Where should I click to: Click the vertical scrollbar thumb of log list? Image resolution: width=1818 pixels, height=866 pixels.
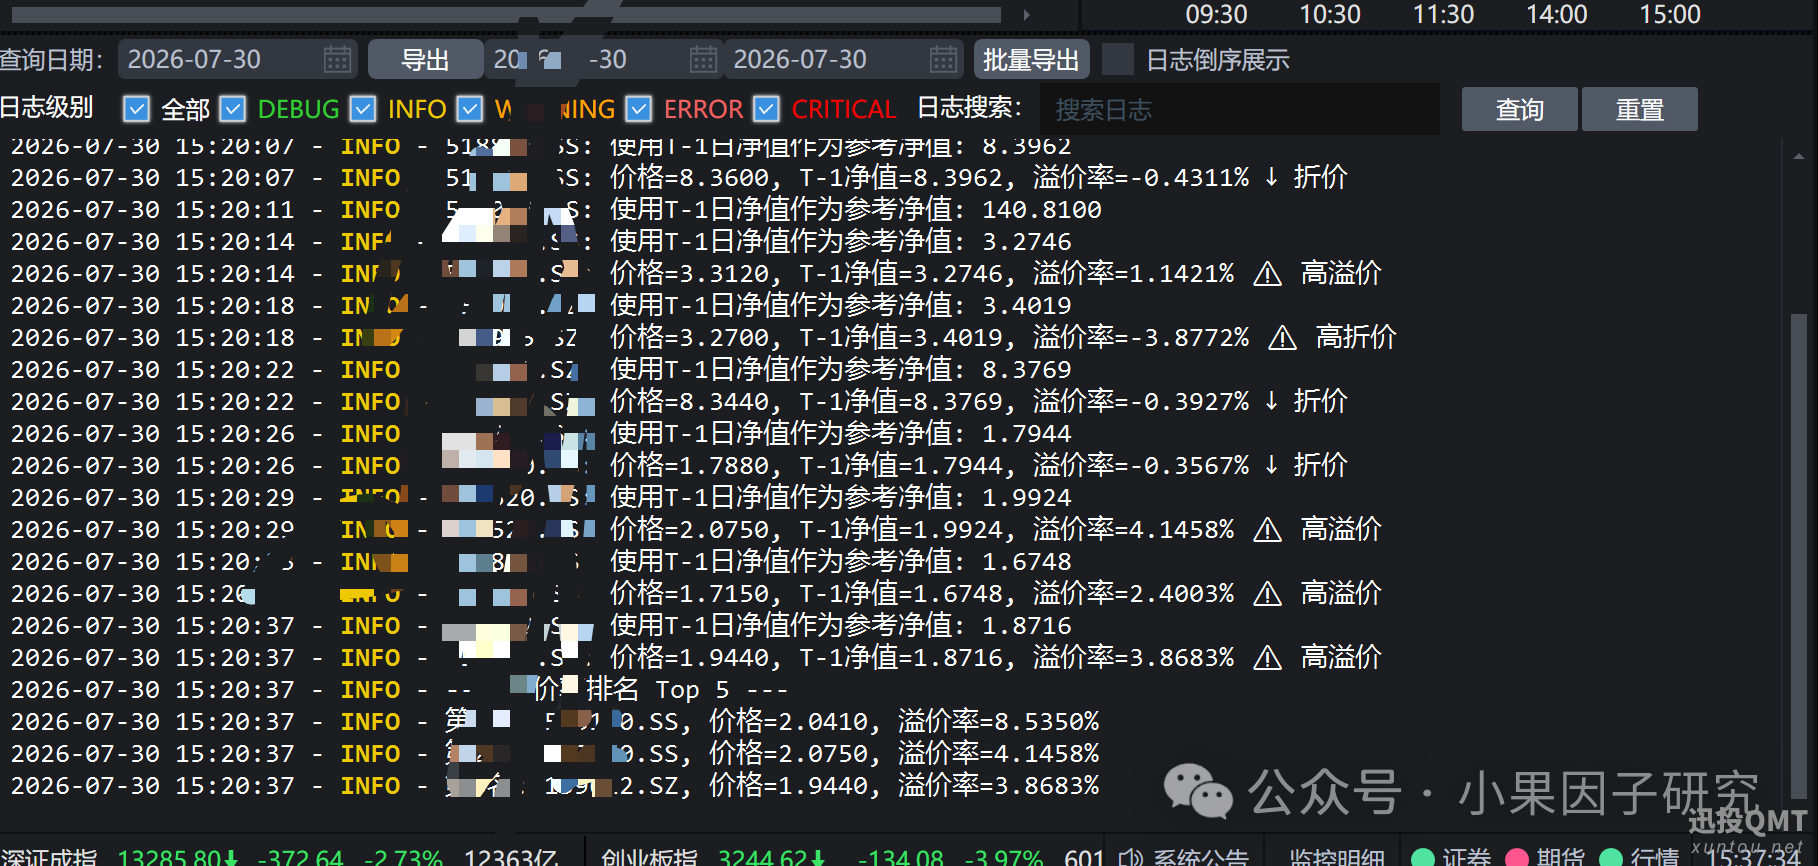click(x=1798, y=555)
